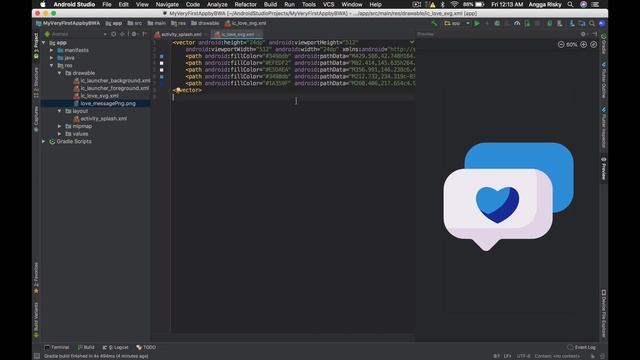
Task: Select the ic_love_svg.xml editor tab
Action: coord(237,35)
